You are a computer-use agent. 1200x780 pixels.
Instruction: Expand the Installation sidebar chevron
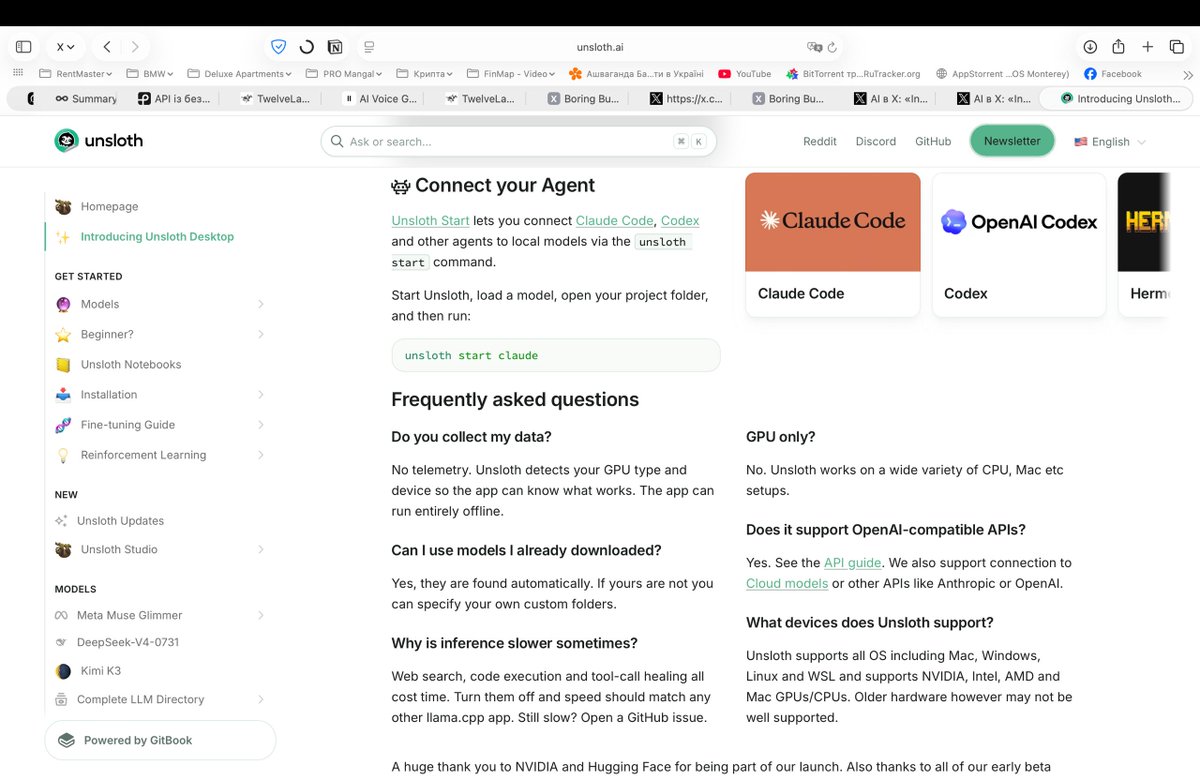click(x=260, y=394)
